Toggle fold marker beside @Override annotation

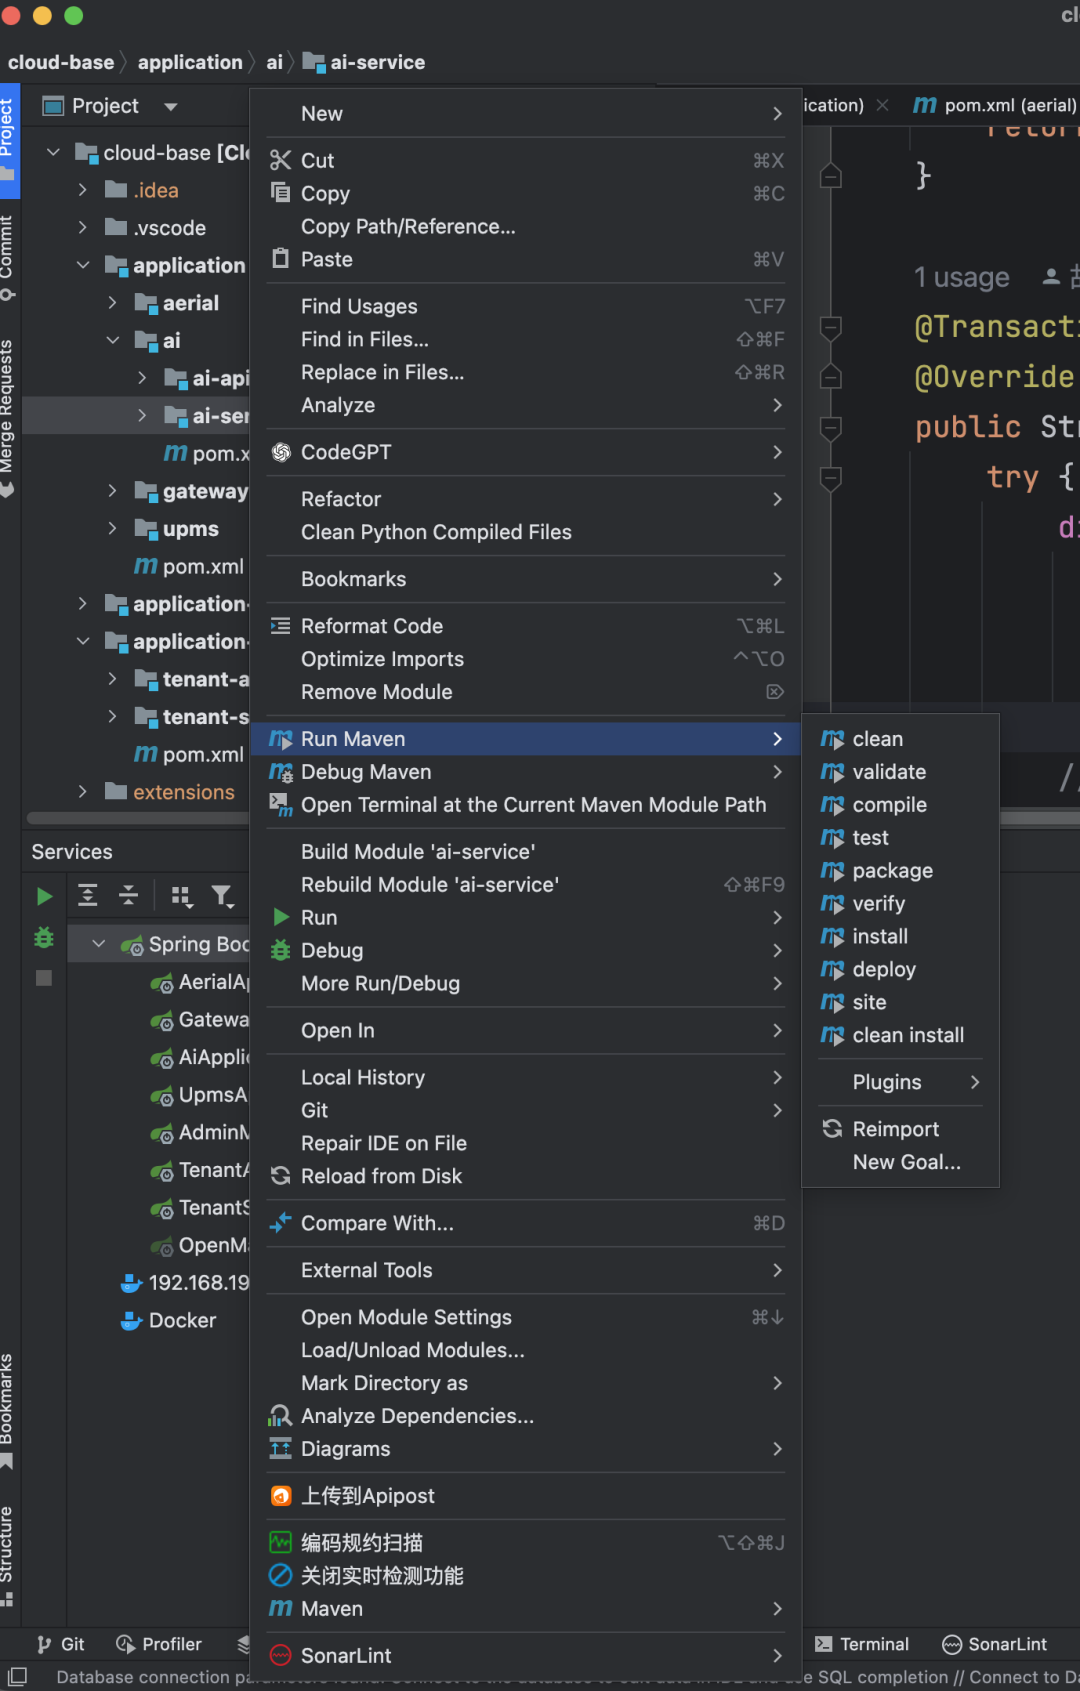coord(830,377)
